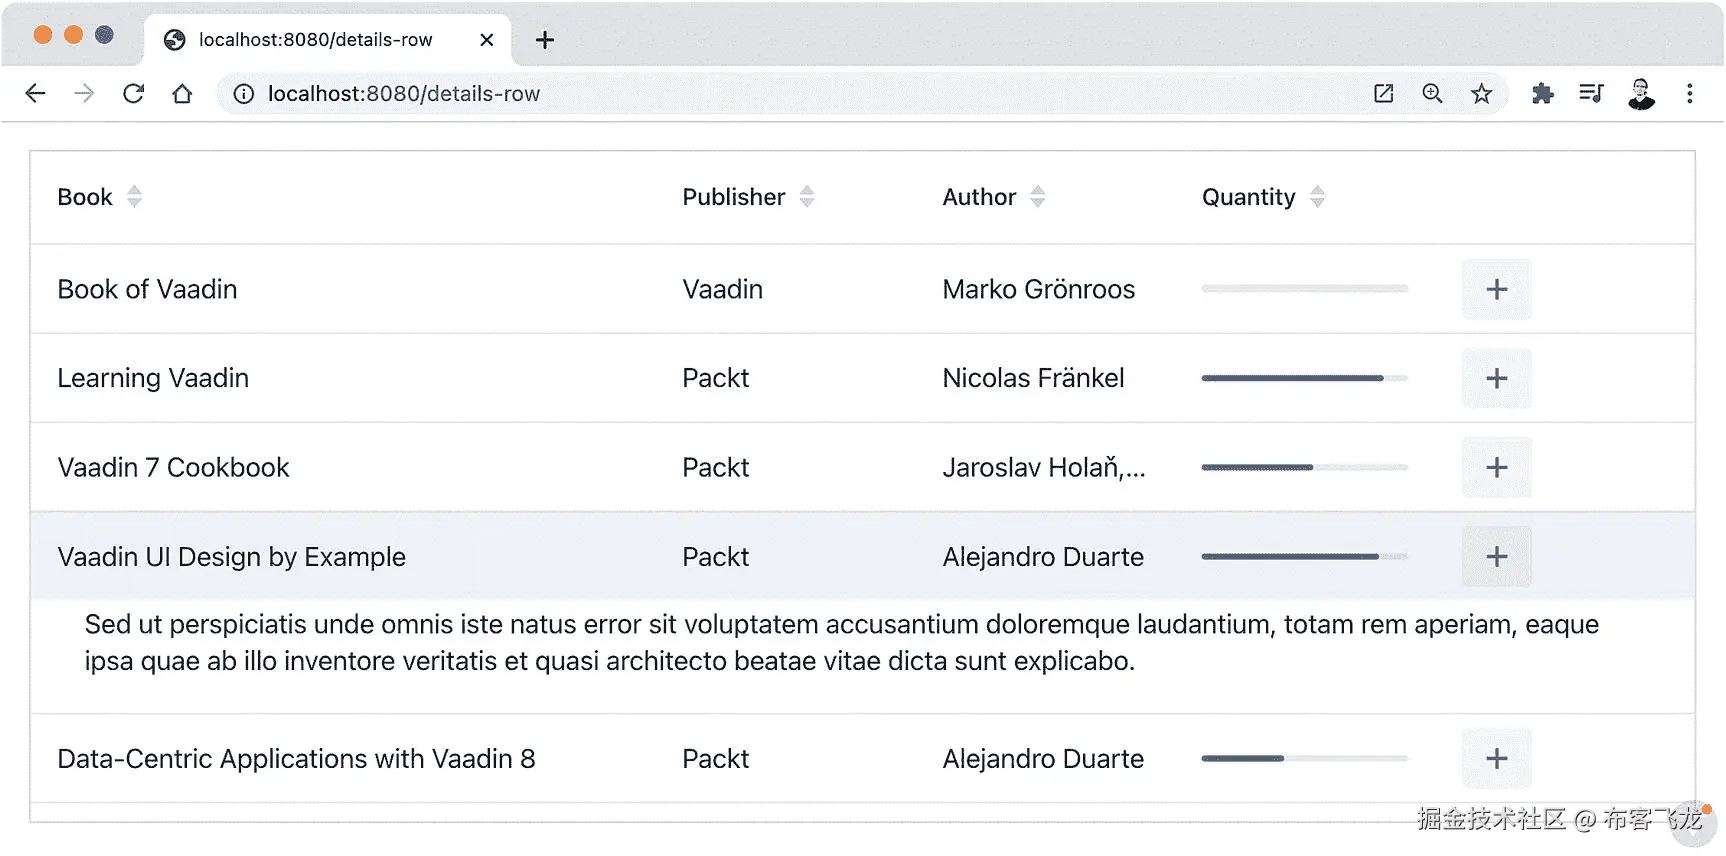Go to the browser home page
1726x856 pixels.
point(182,94)
